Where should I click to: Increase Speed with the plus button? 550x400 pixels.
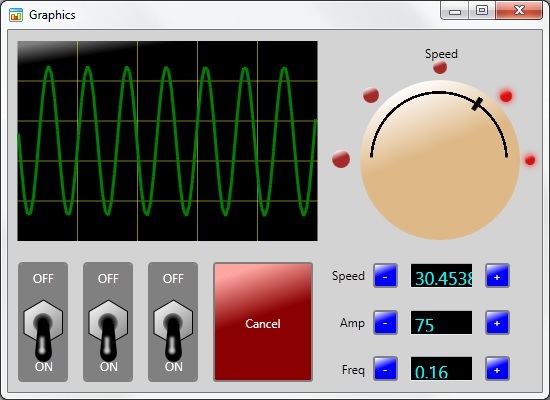(x=497, y=276)
